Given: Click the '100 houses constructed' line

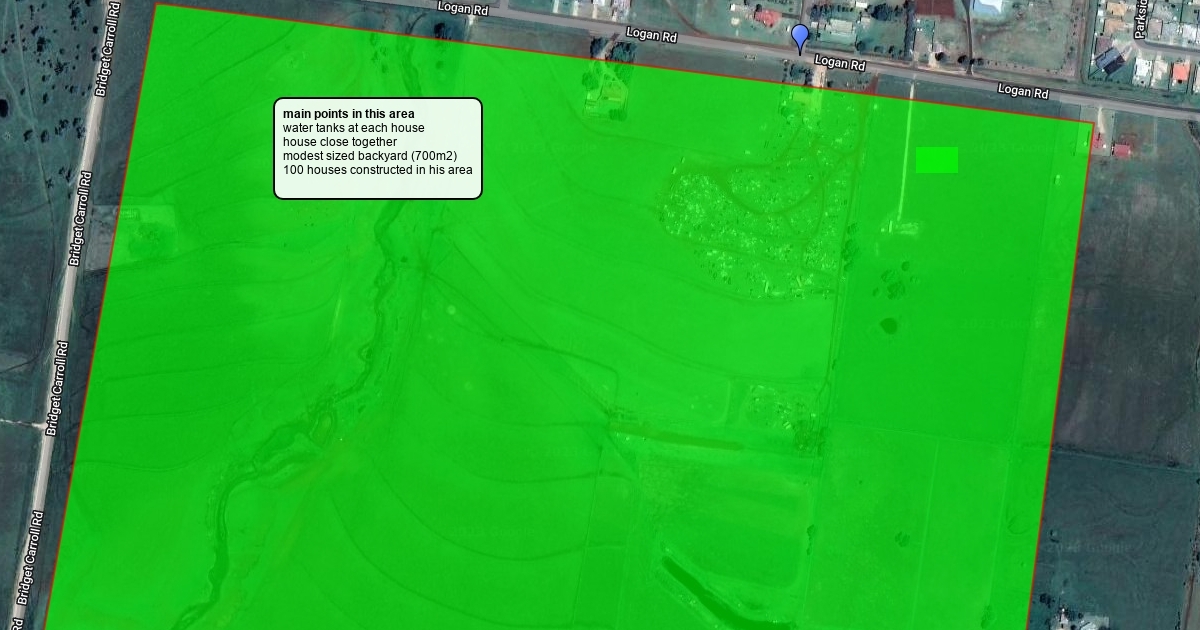Looking at the screenshot, I should tap(377, 170).
